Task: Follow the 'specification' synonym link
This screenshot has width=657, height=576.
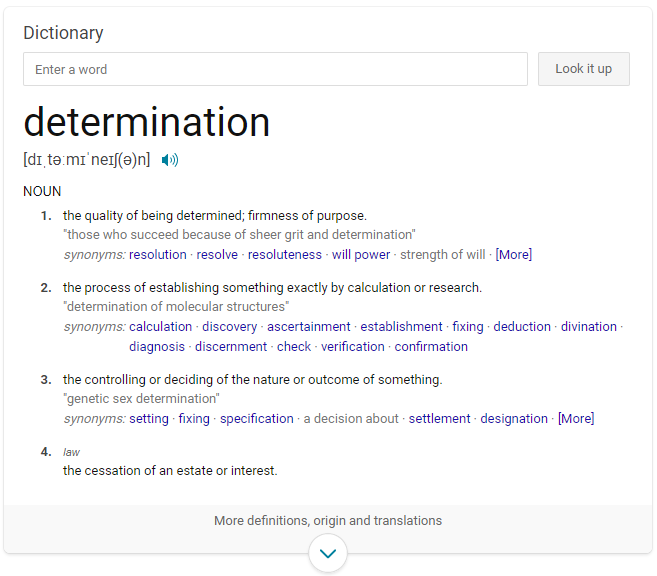Action: (257, 419)
